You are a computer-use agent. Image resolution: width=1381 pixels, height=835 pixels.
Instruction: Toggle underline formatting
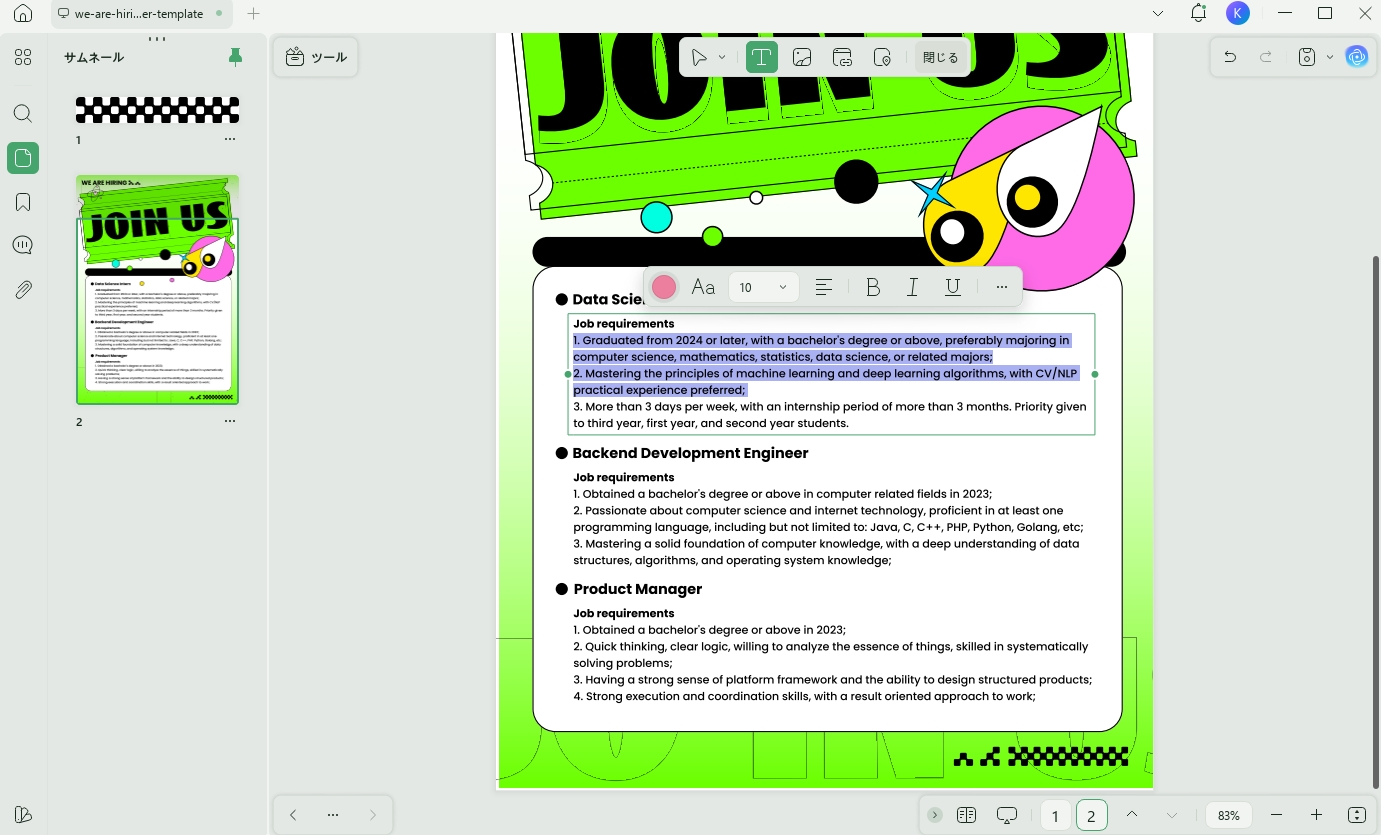953,287
